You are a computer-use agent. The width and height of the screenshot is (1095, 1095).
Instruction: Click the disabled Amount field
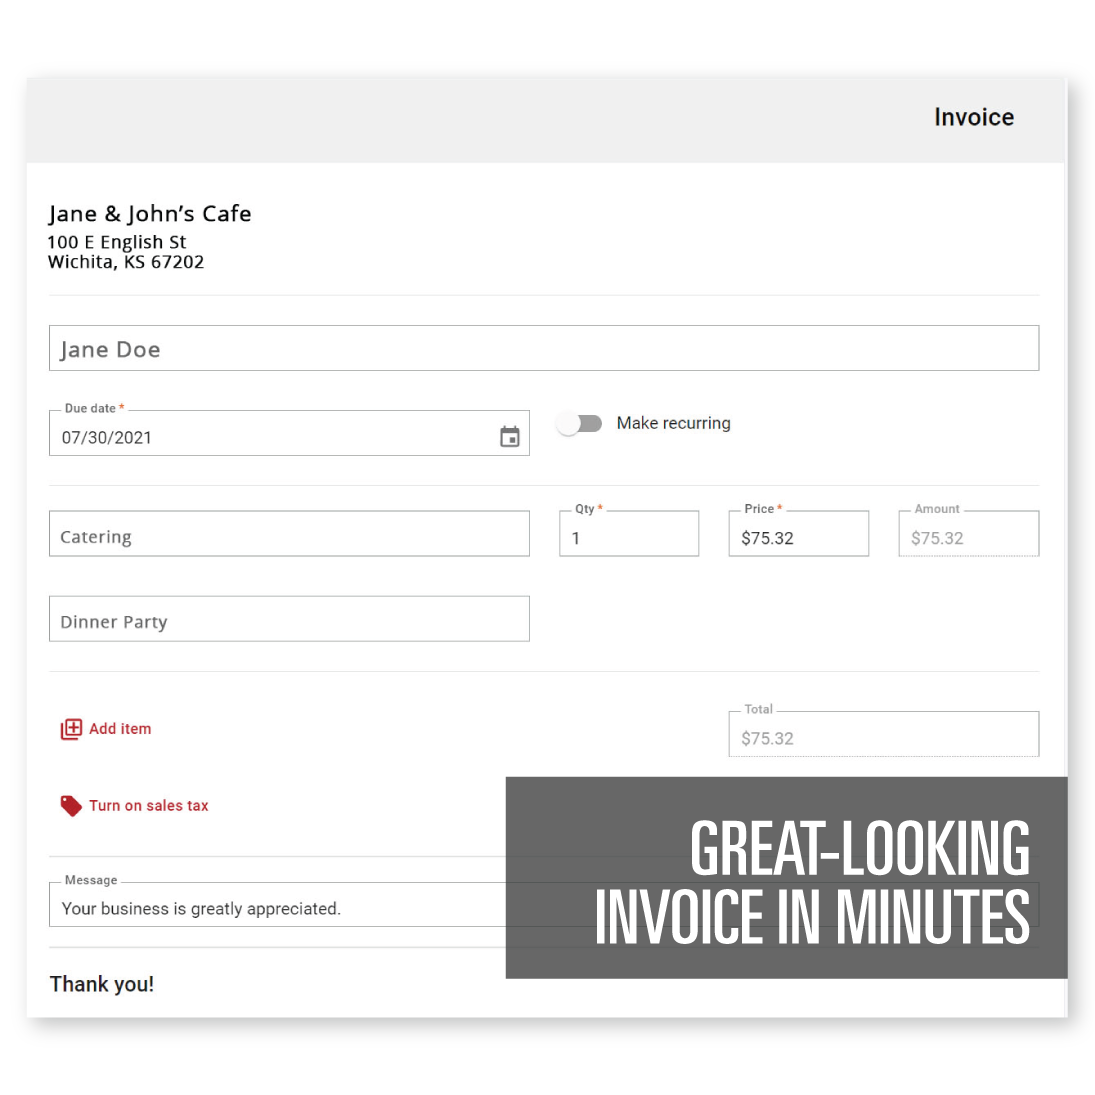[969, 534]
